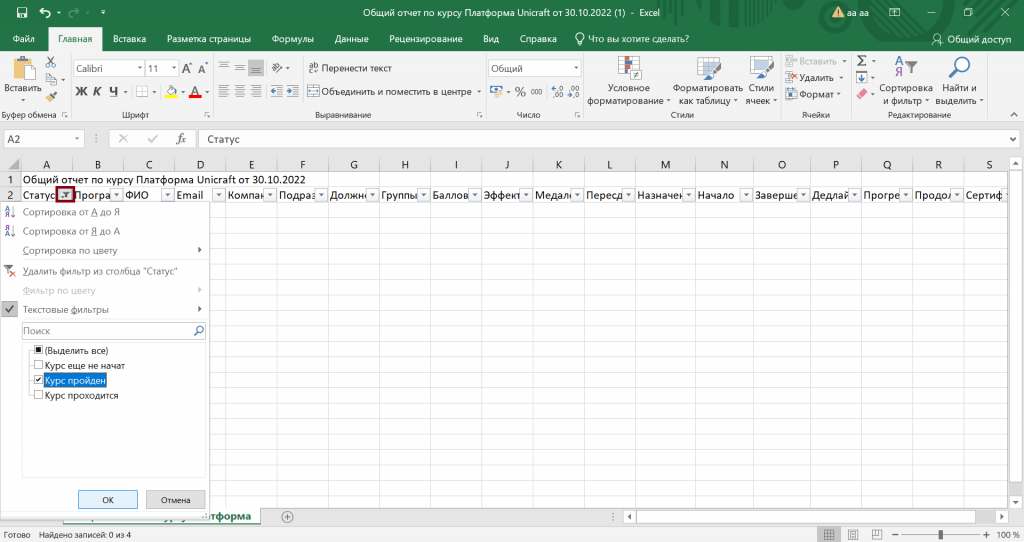Toggle bold (Ж) formatting

[x=81, y=91]
